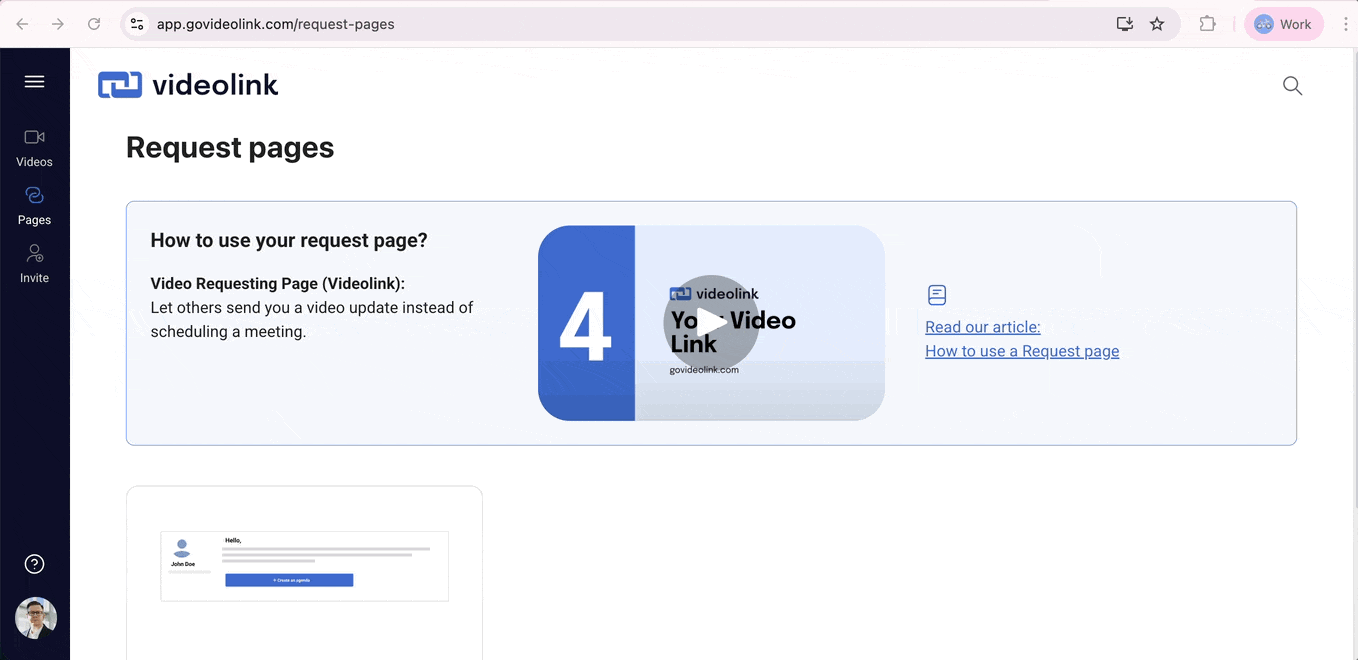Open the Work profile chip
Image resolution: width=1358 pixels, height=660 pixels.
coord(1284,24)
